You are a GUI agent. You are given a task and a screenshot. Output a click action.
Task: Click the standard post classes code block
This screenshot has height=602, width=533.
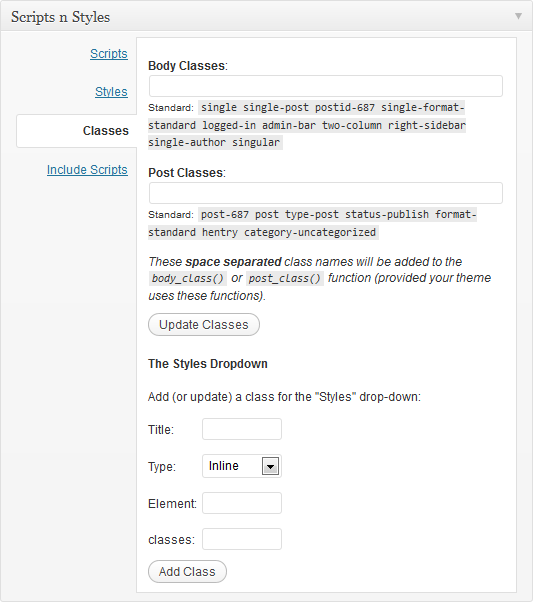click(312, 223)
